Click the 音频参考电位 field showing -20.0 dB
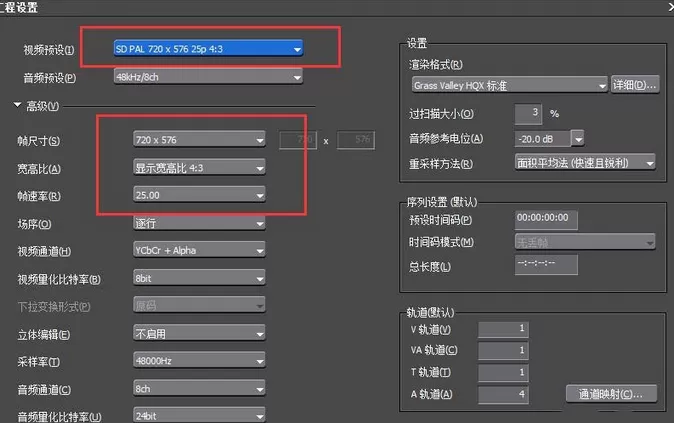 click(x=542, y=139)
